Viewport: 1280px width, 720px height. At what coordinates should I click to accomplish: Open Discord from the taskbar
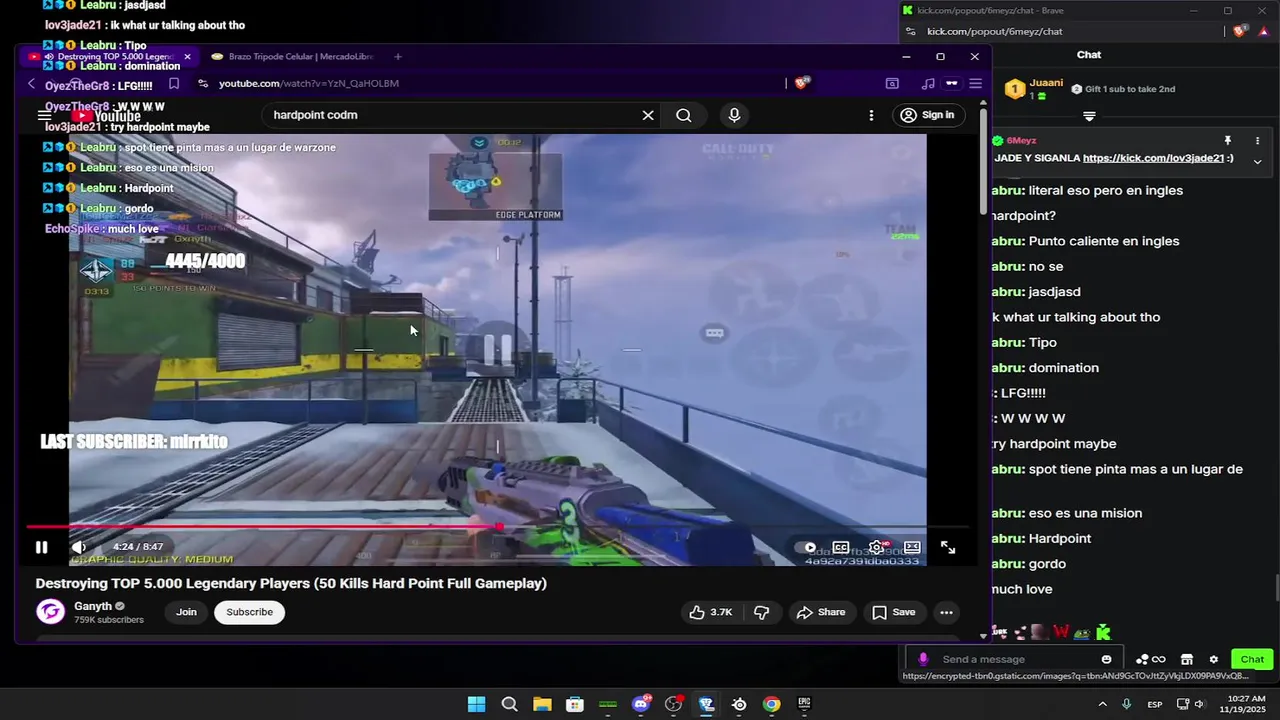[641, 704]
